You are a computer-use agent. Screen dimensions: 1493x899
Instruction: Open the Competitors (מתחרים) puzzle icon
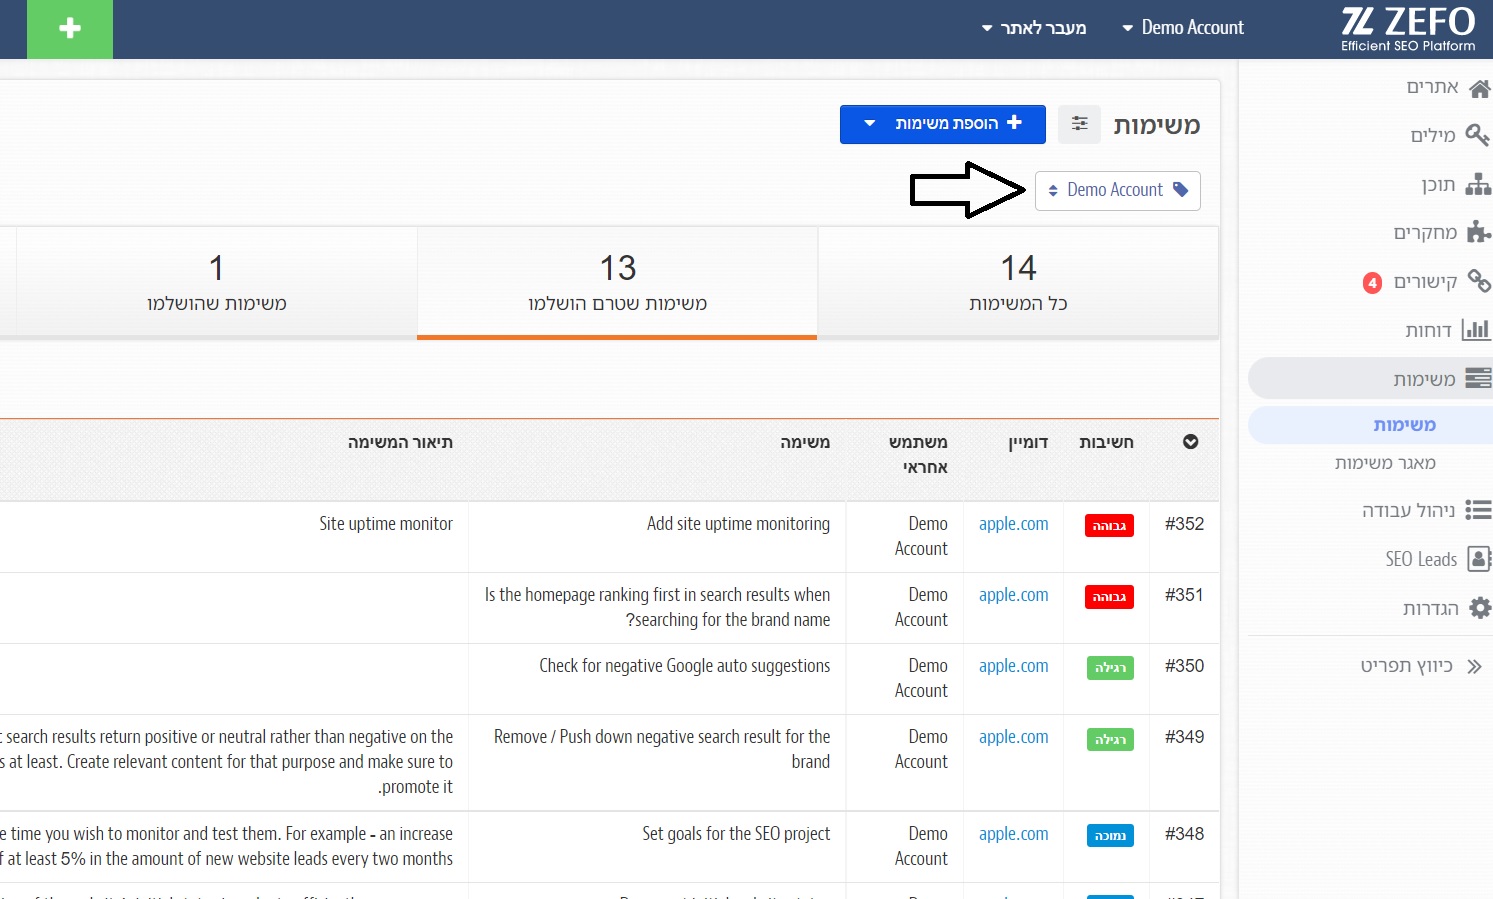[x=1479, y=232]
